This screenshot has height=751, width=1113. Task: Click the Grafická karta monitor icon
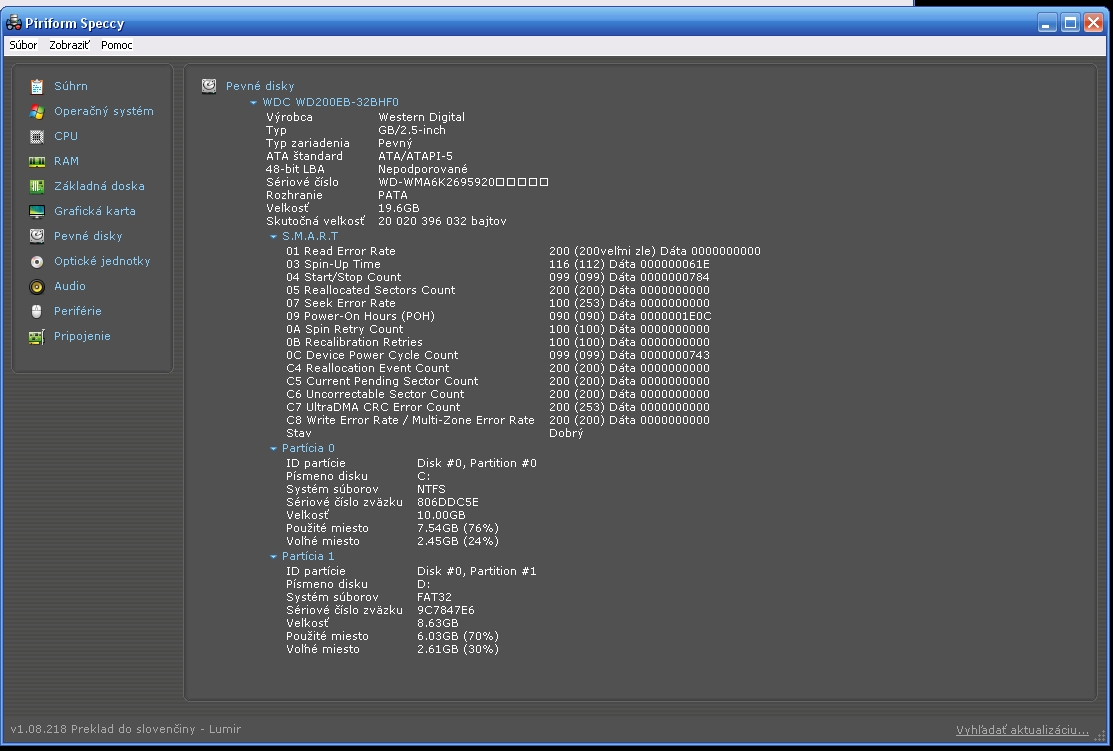click(37, 212)
